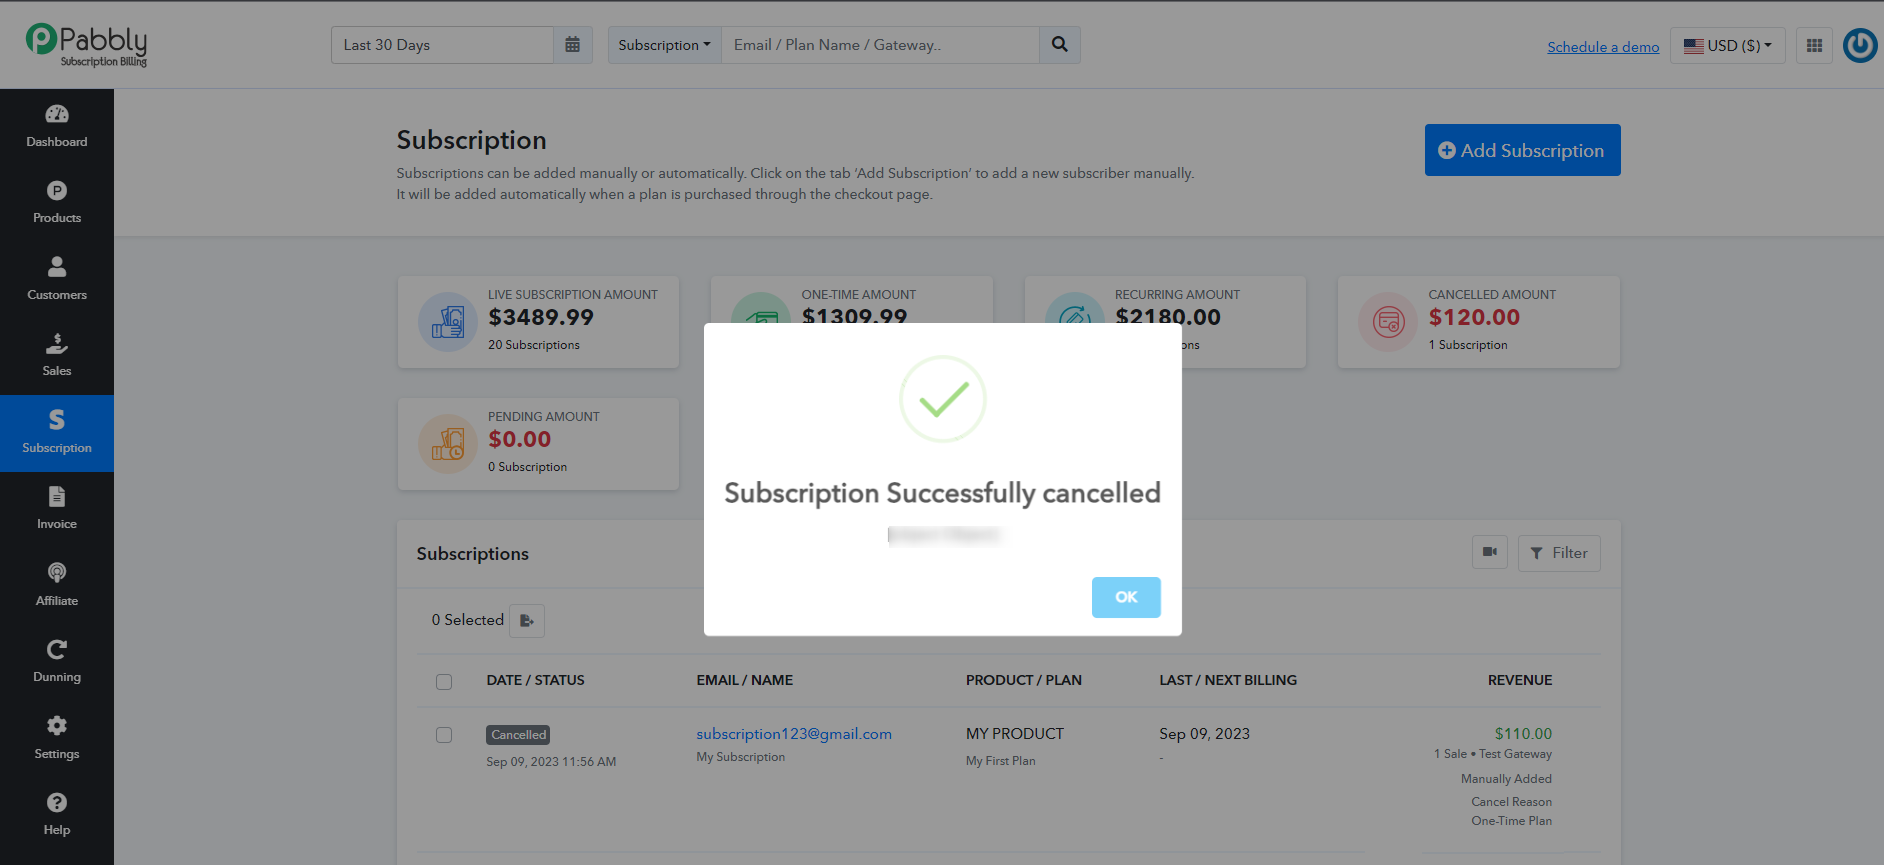Open the Dashboard sidebar icon
1884x865 pixels.
click(x=57, y=126)
